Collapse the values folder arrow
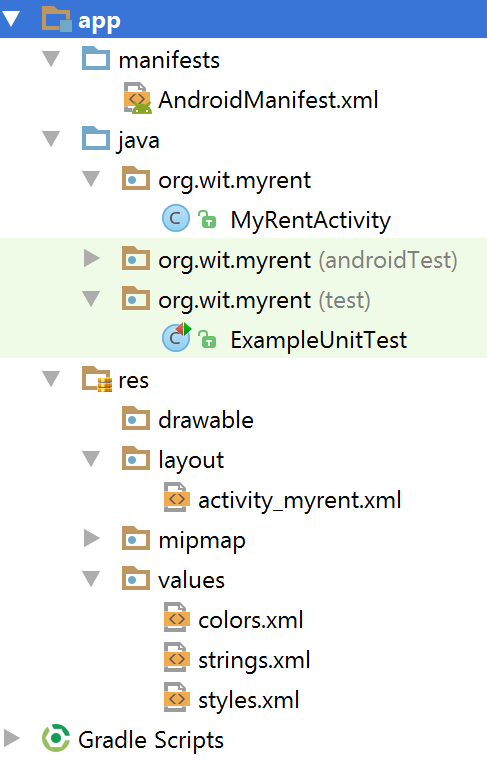The image size is (487, 763). click(91, 579)
